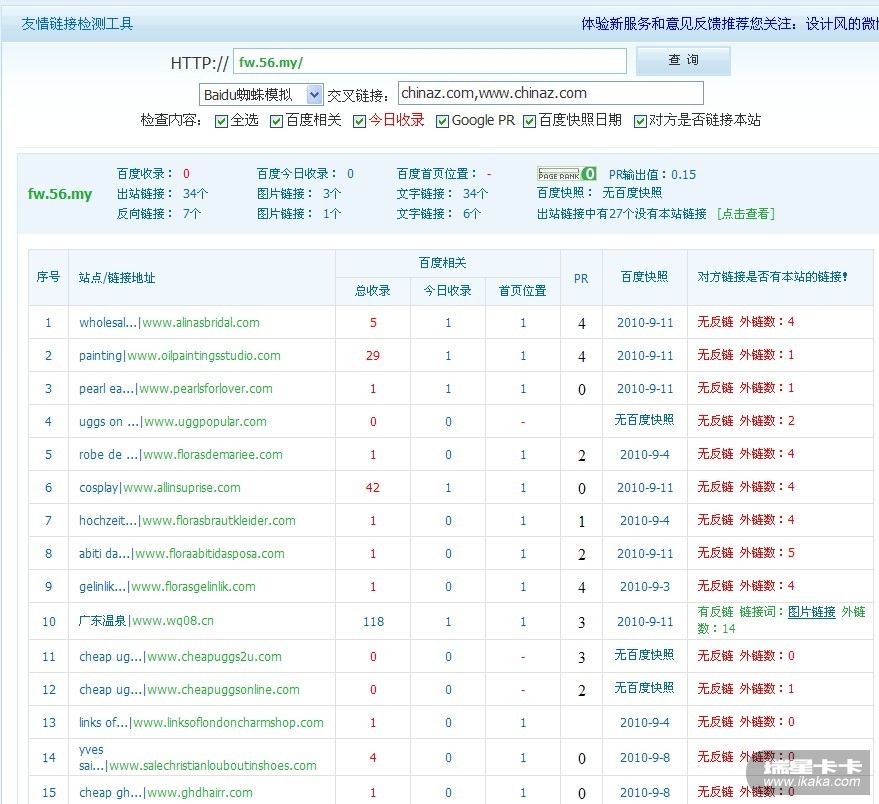Toggle the 全选 checkbox
Viewport: 879px width, 804px height.
click(222, 121)
